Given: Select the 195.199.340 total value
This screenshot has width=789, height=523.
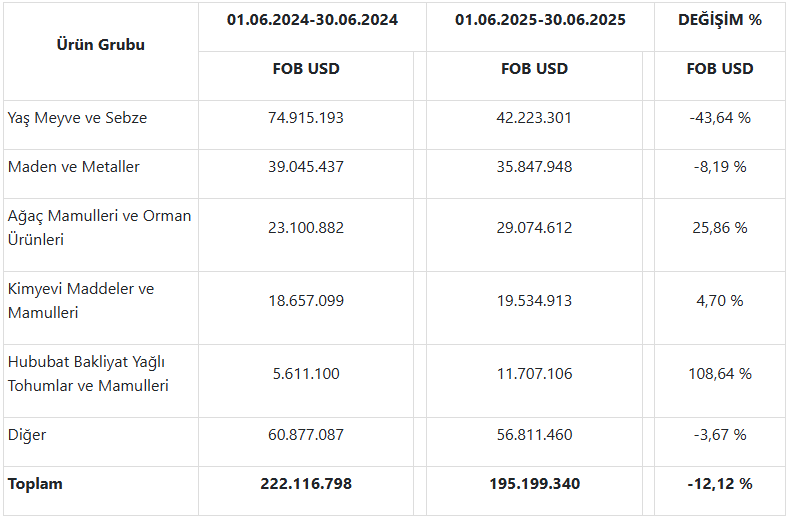Looking at the screenshot, I should [534, 484].
